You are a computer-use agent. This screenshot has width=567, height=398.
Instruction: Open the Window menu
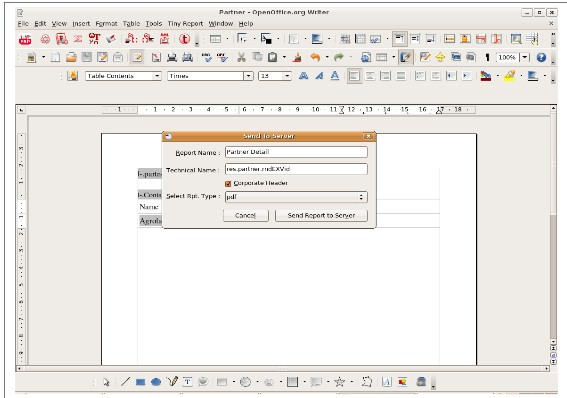(221, 23)
